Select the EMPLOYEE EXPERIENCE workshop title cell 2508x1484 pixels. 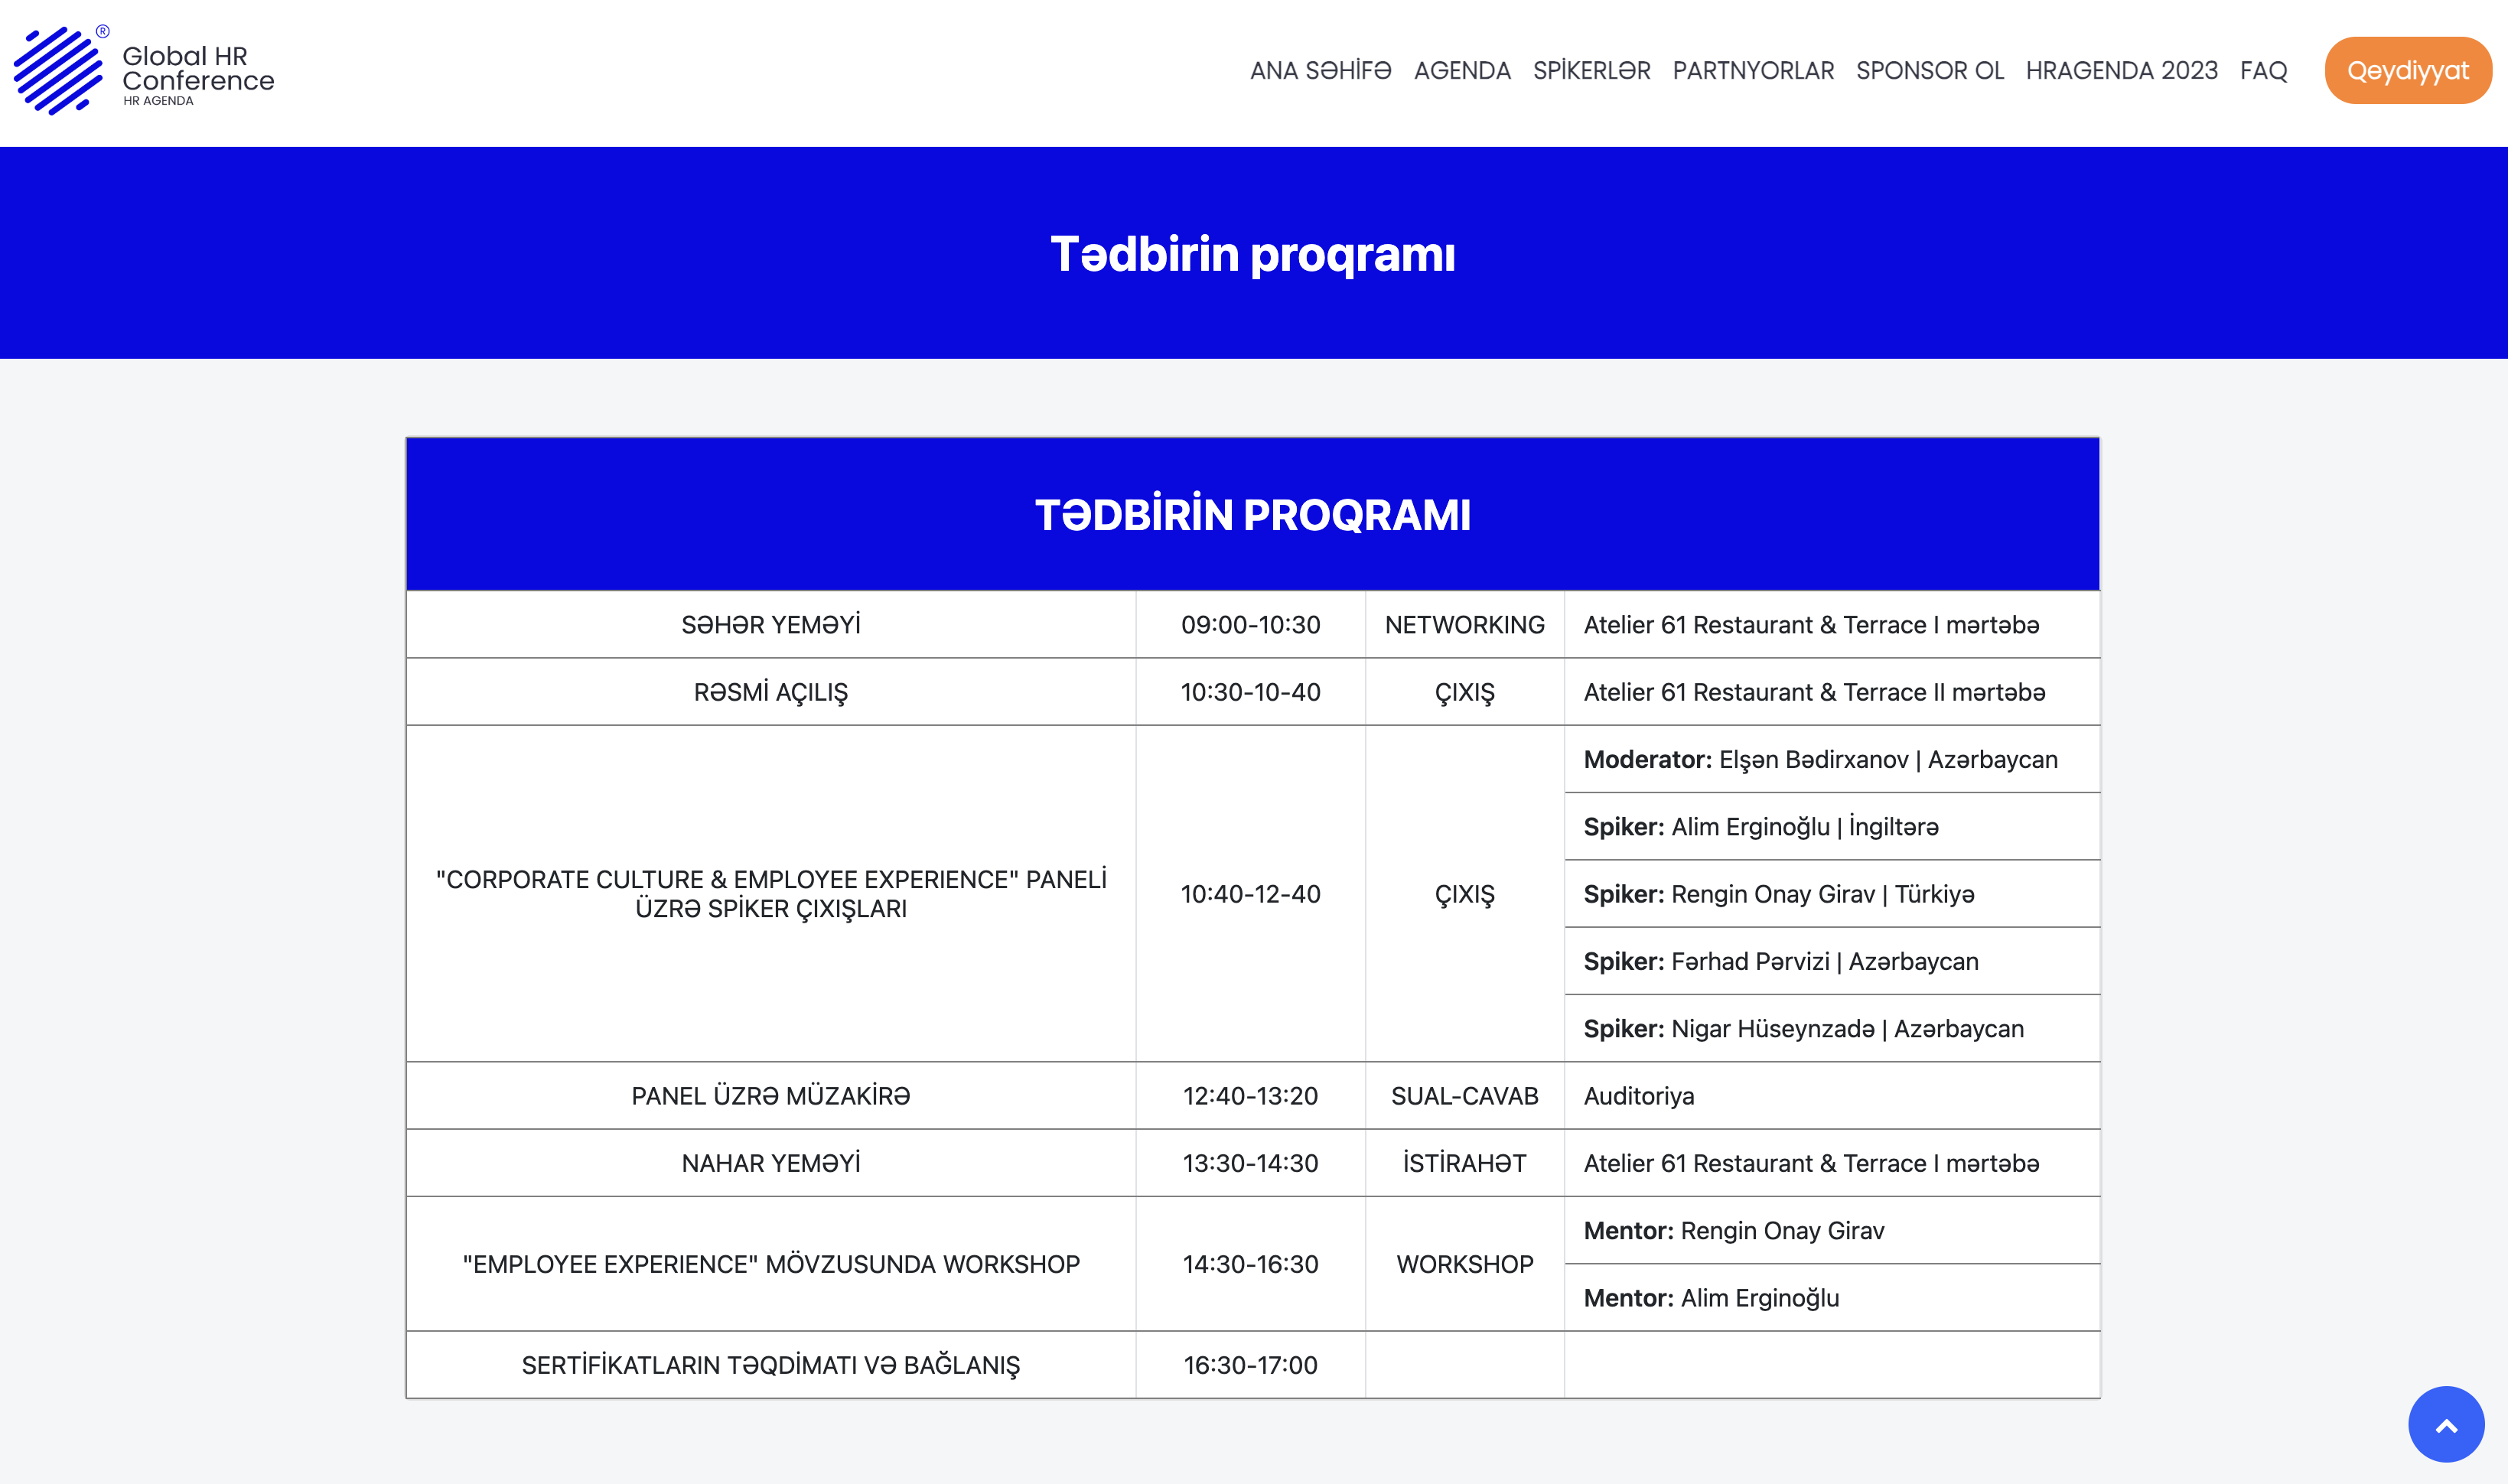tap(770, 1264)
